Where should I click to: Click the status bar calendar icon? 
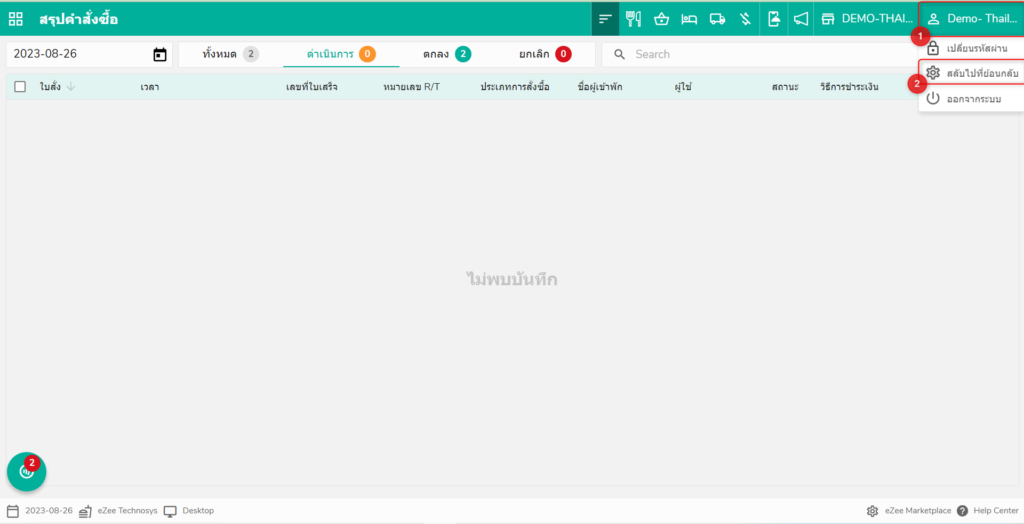click(12, 511)
